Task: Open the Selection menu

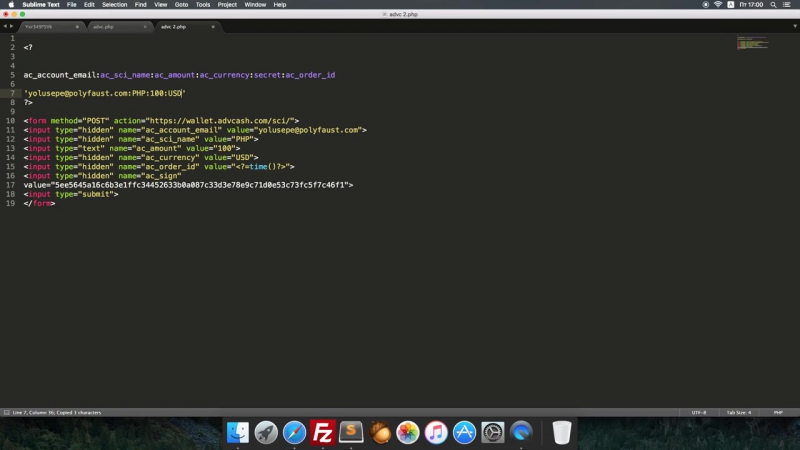Action: tap(115, 5)
